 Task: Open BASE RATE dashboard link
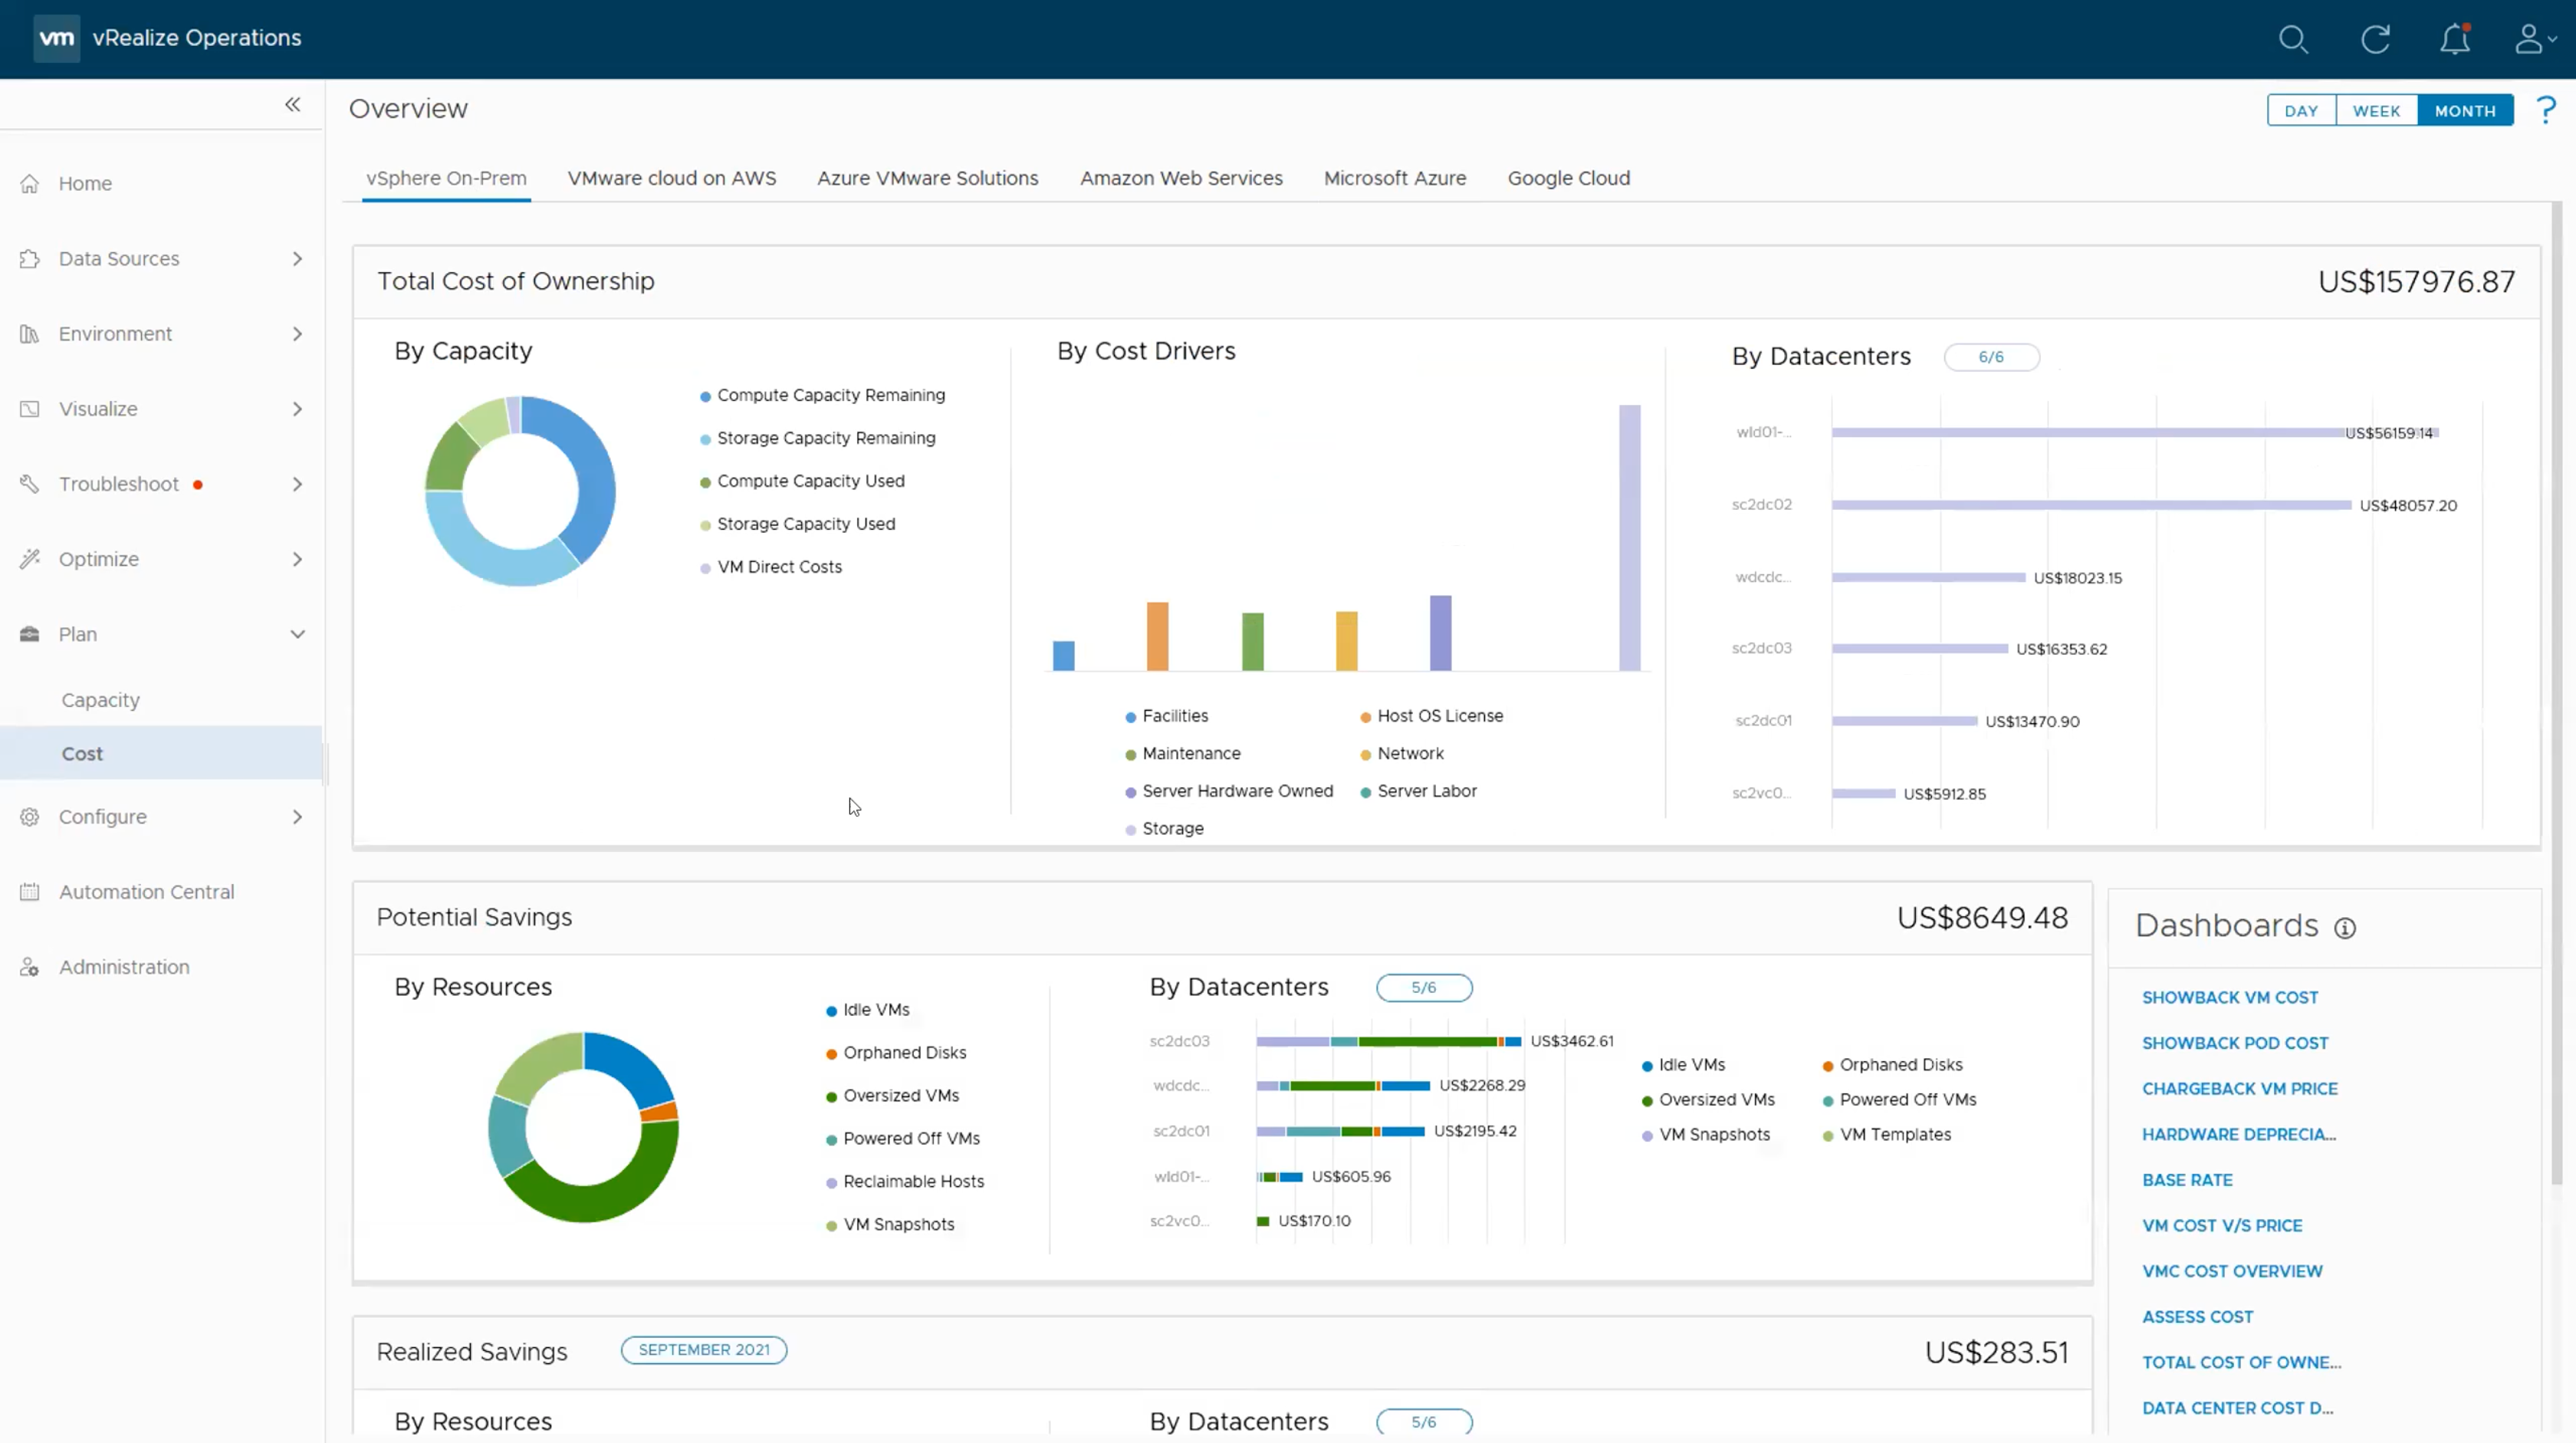coord(2187,1180)
